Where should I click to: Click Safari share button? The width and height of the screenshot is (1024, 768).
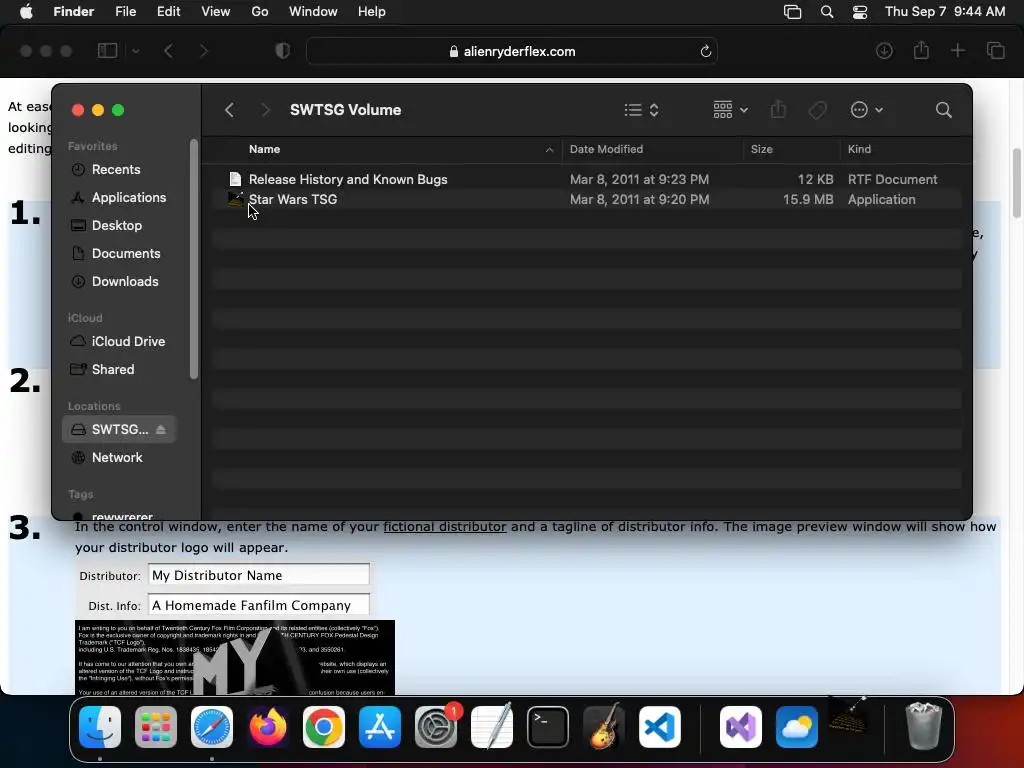pyautogui.click(x=921, y=50)
